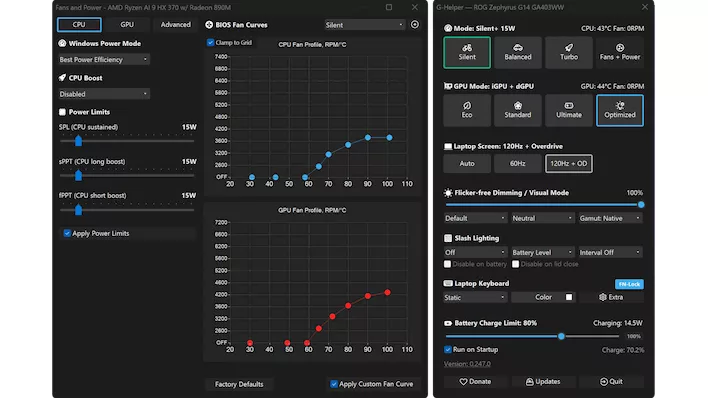The width and height of the screenshot is (708, 398).
Task: Open the Static keyboard lighting dropdown
Action: coord(475,297)
